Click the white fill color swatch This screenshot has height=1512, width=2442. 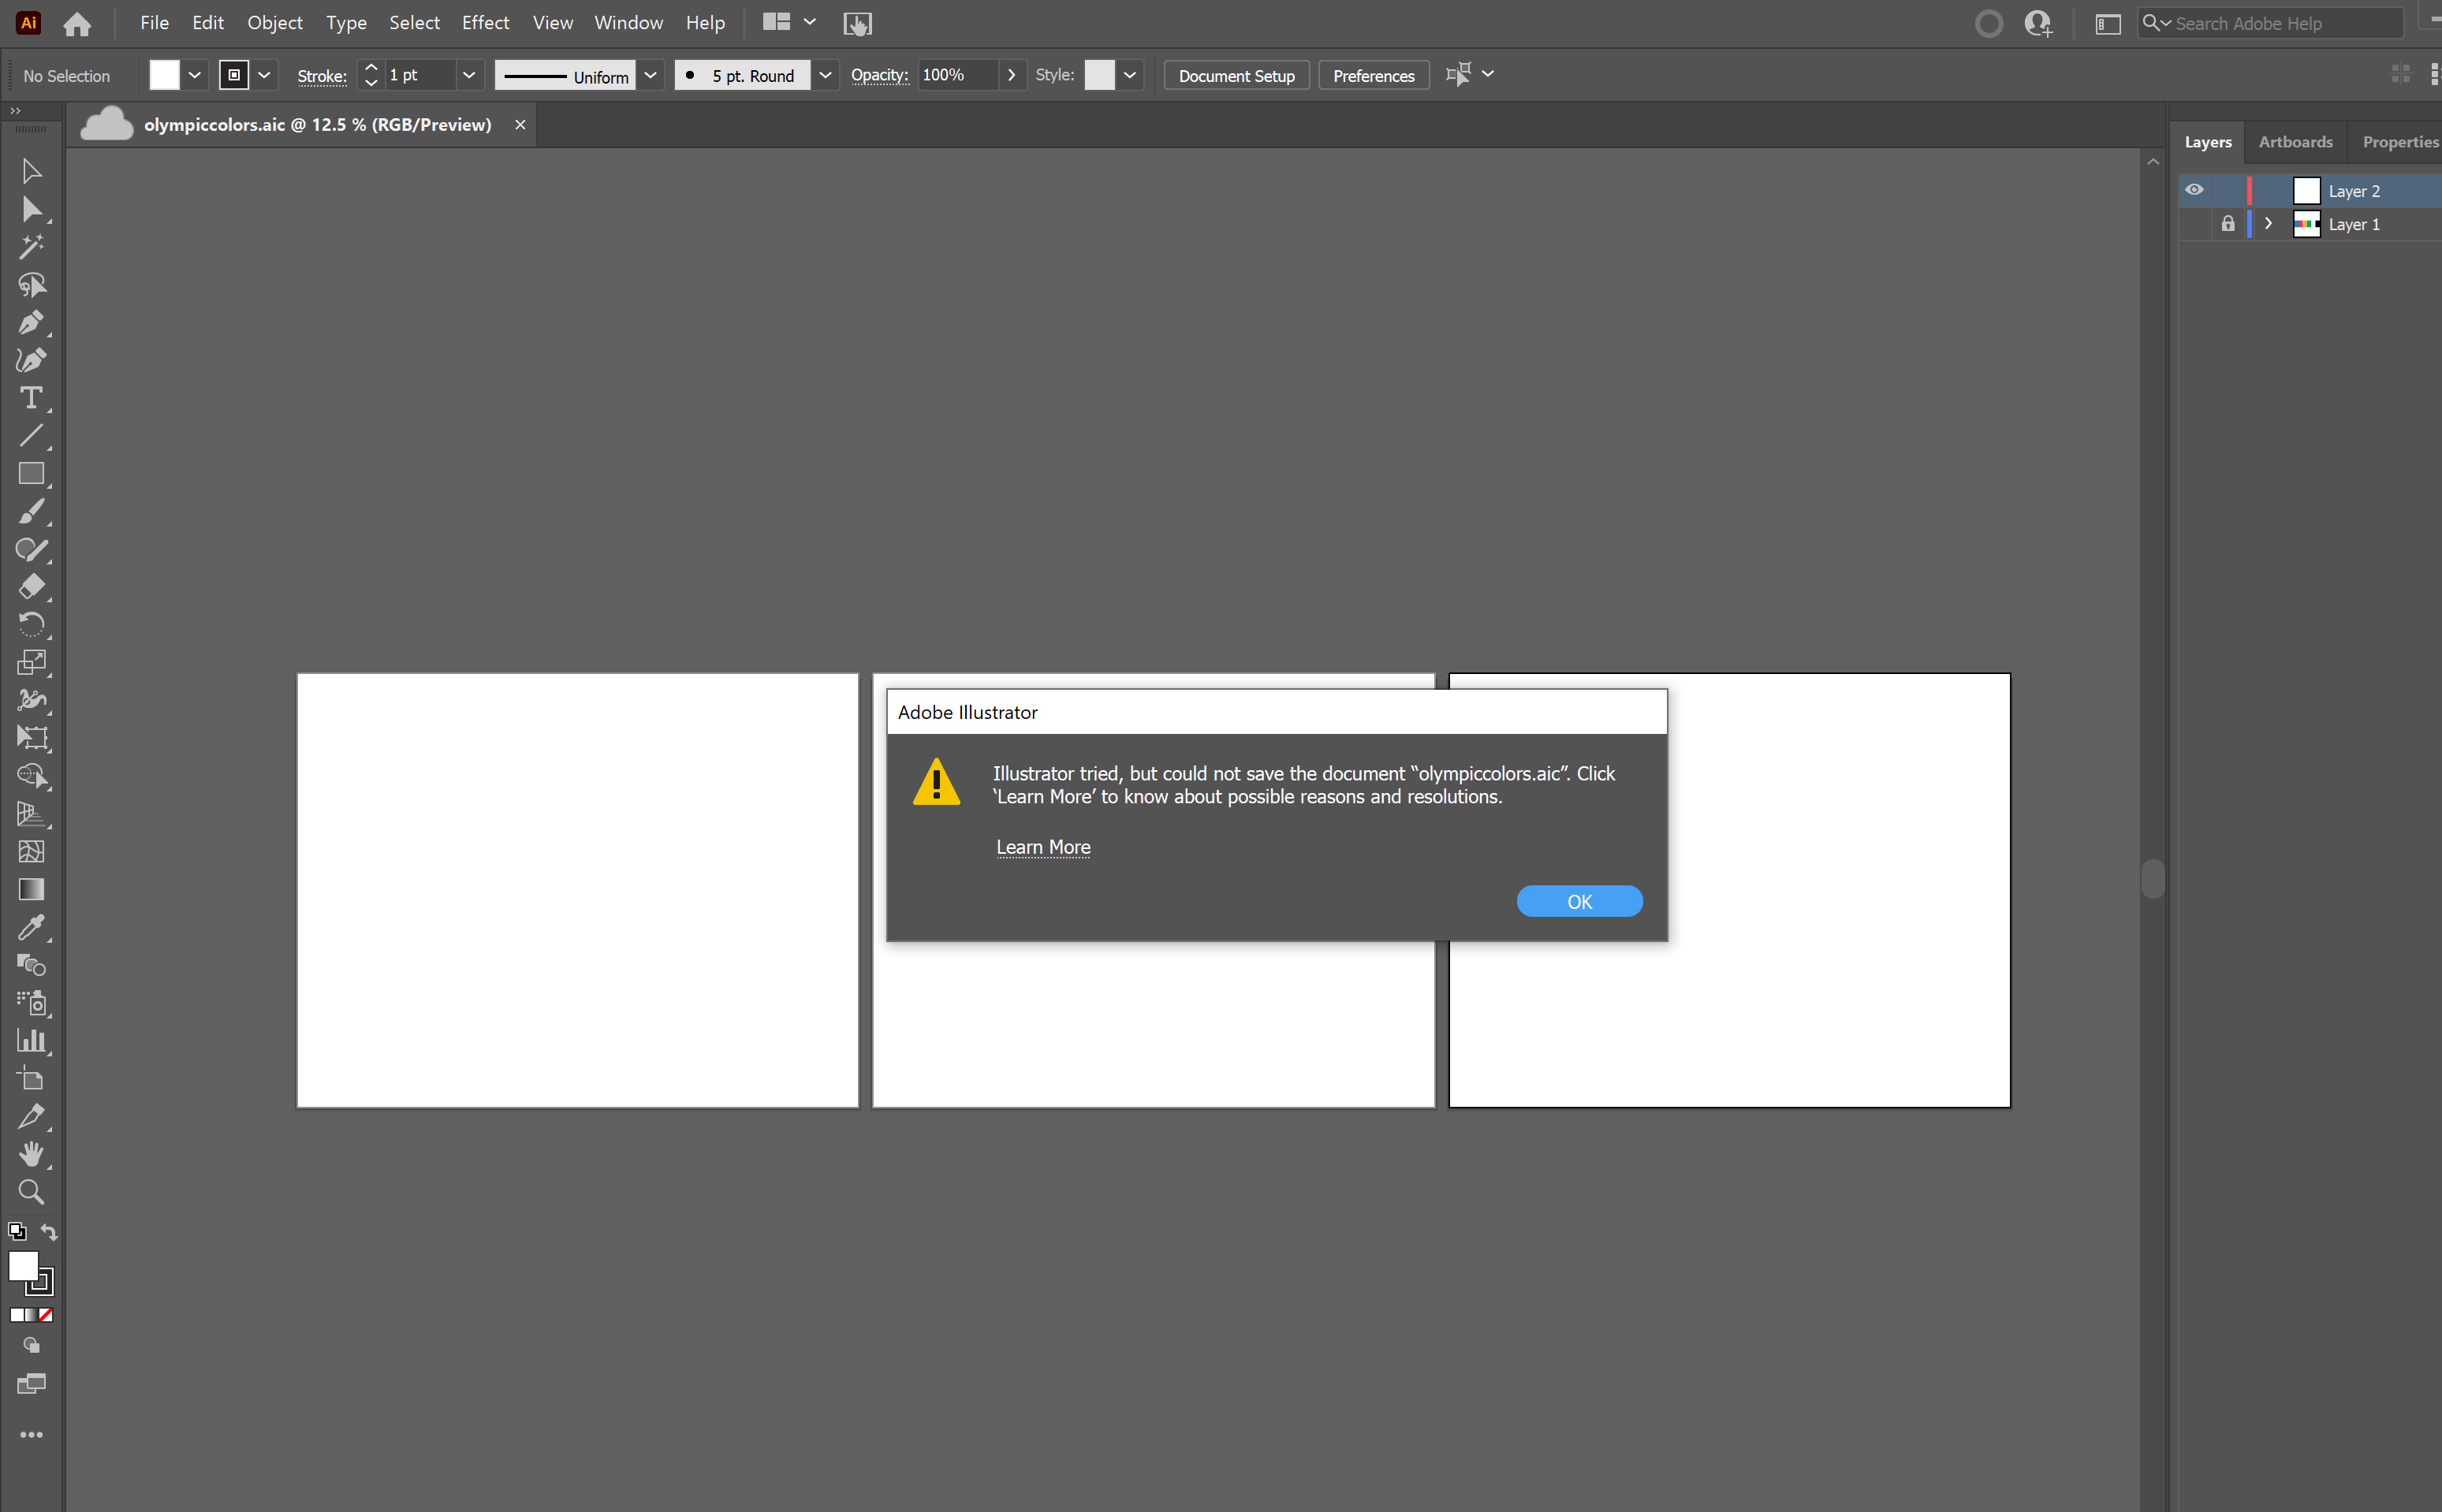coord(25,1266)
